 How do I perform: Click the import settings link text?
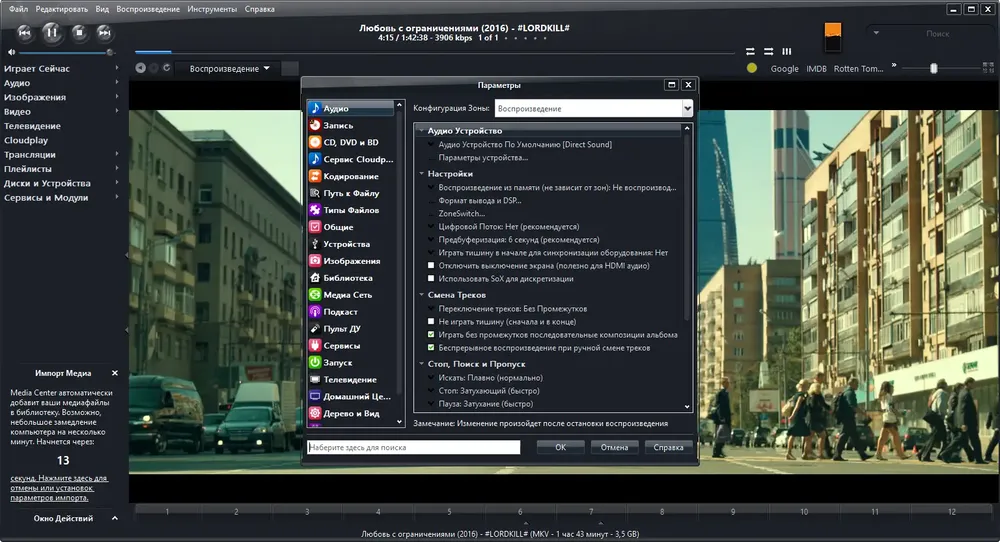[59, 488]
